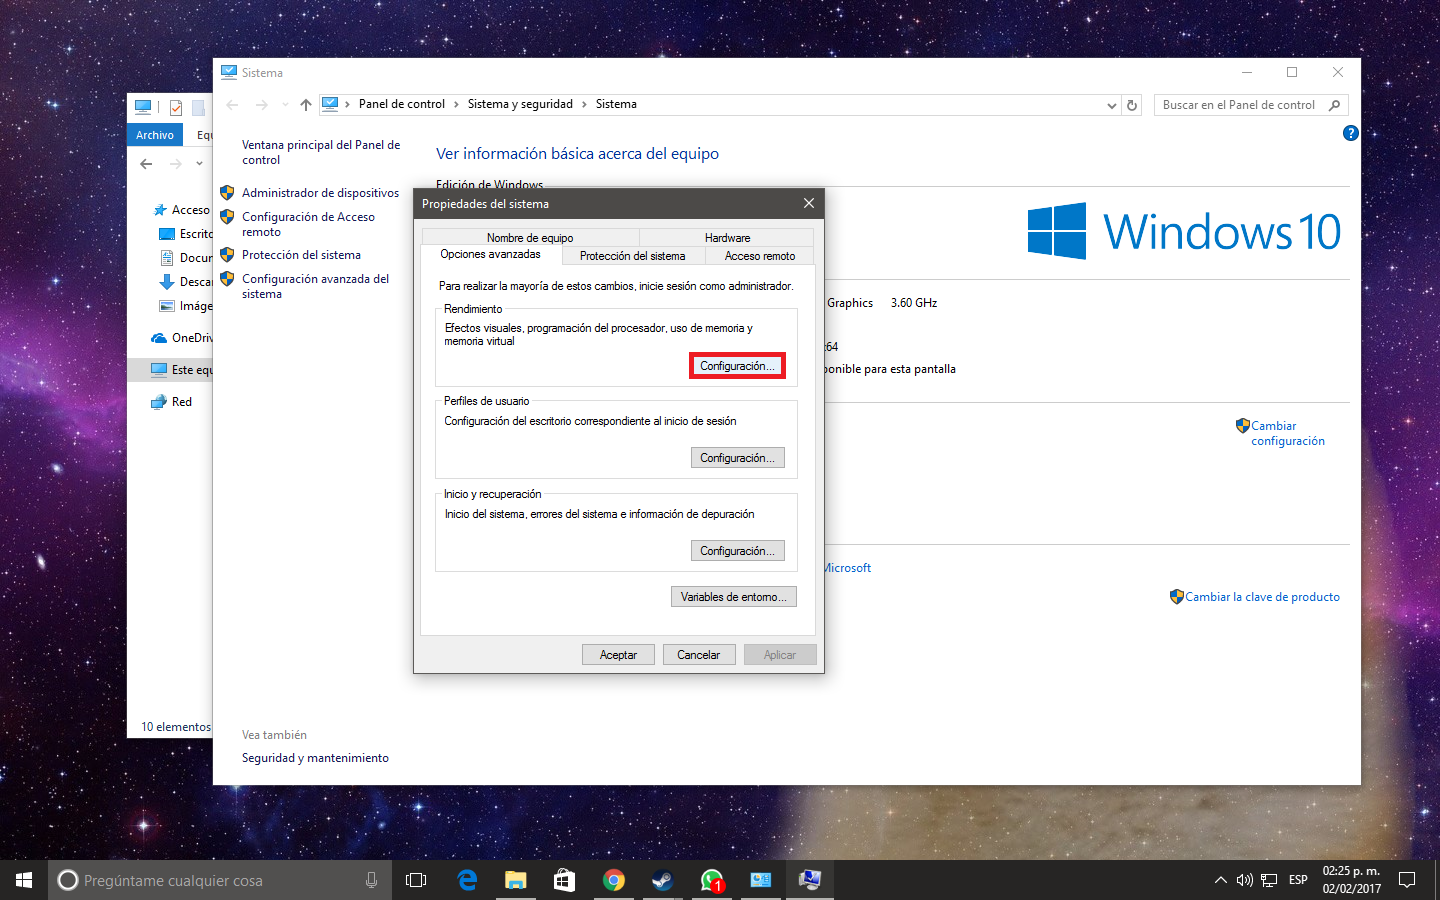The image size is (1440, 900).
Task: Click the Cortana search box
Action: pos(220,880)
